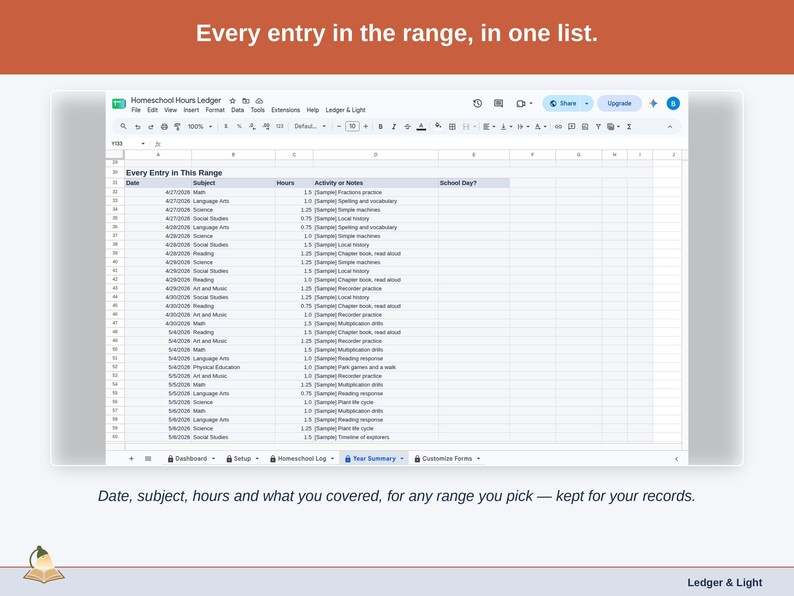Format as percent

coord(239,127)
